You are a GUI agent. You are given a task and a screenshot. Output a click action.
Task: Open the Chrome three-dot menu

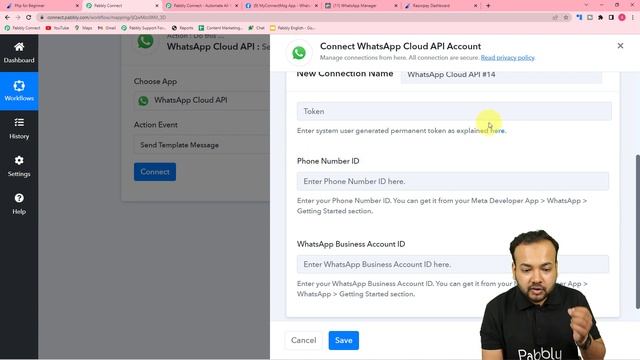633,18
